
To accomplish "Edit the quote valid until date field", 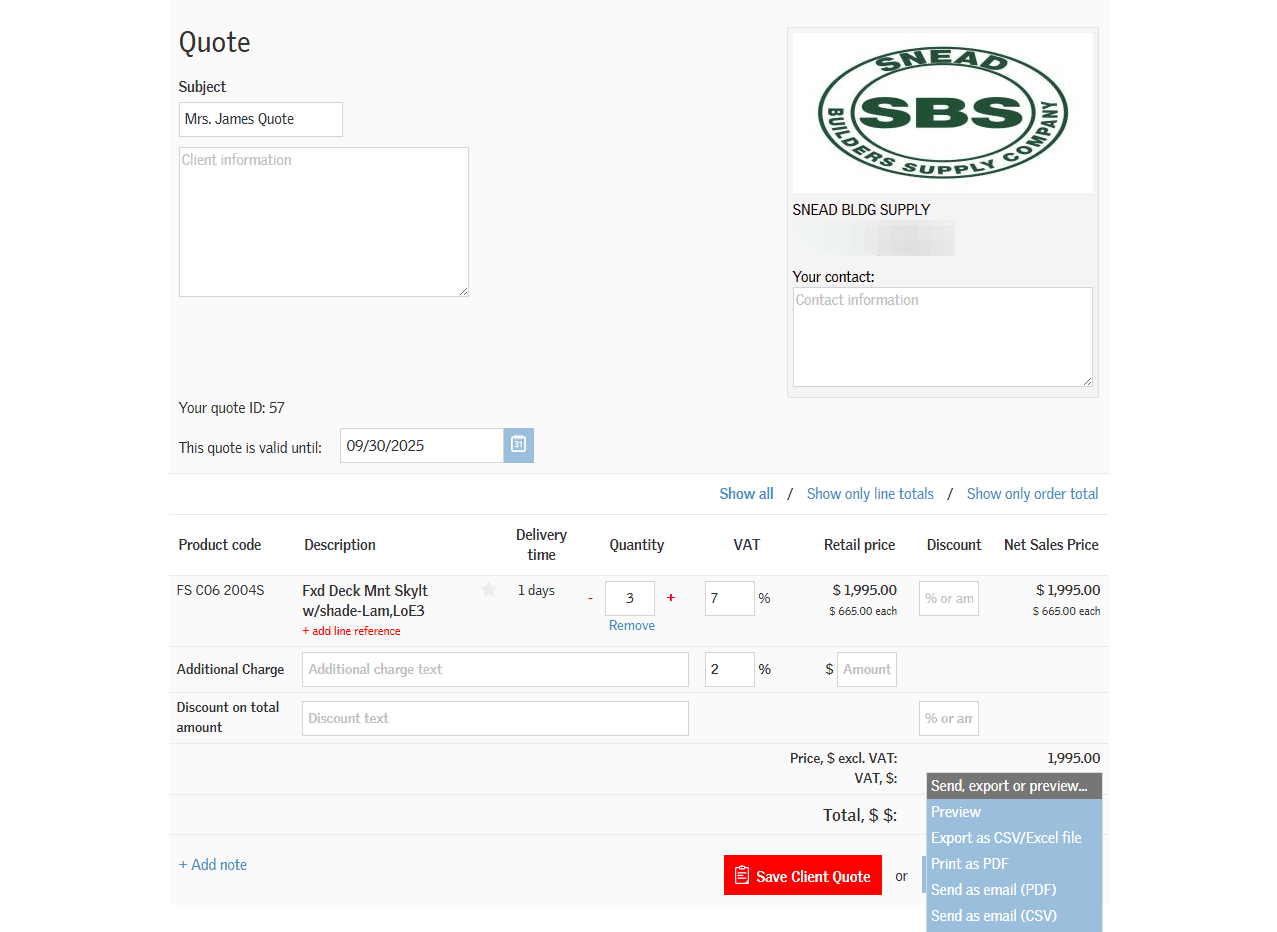I will [422, 445].
